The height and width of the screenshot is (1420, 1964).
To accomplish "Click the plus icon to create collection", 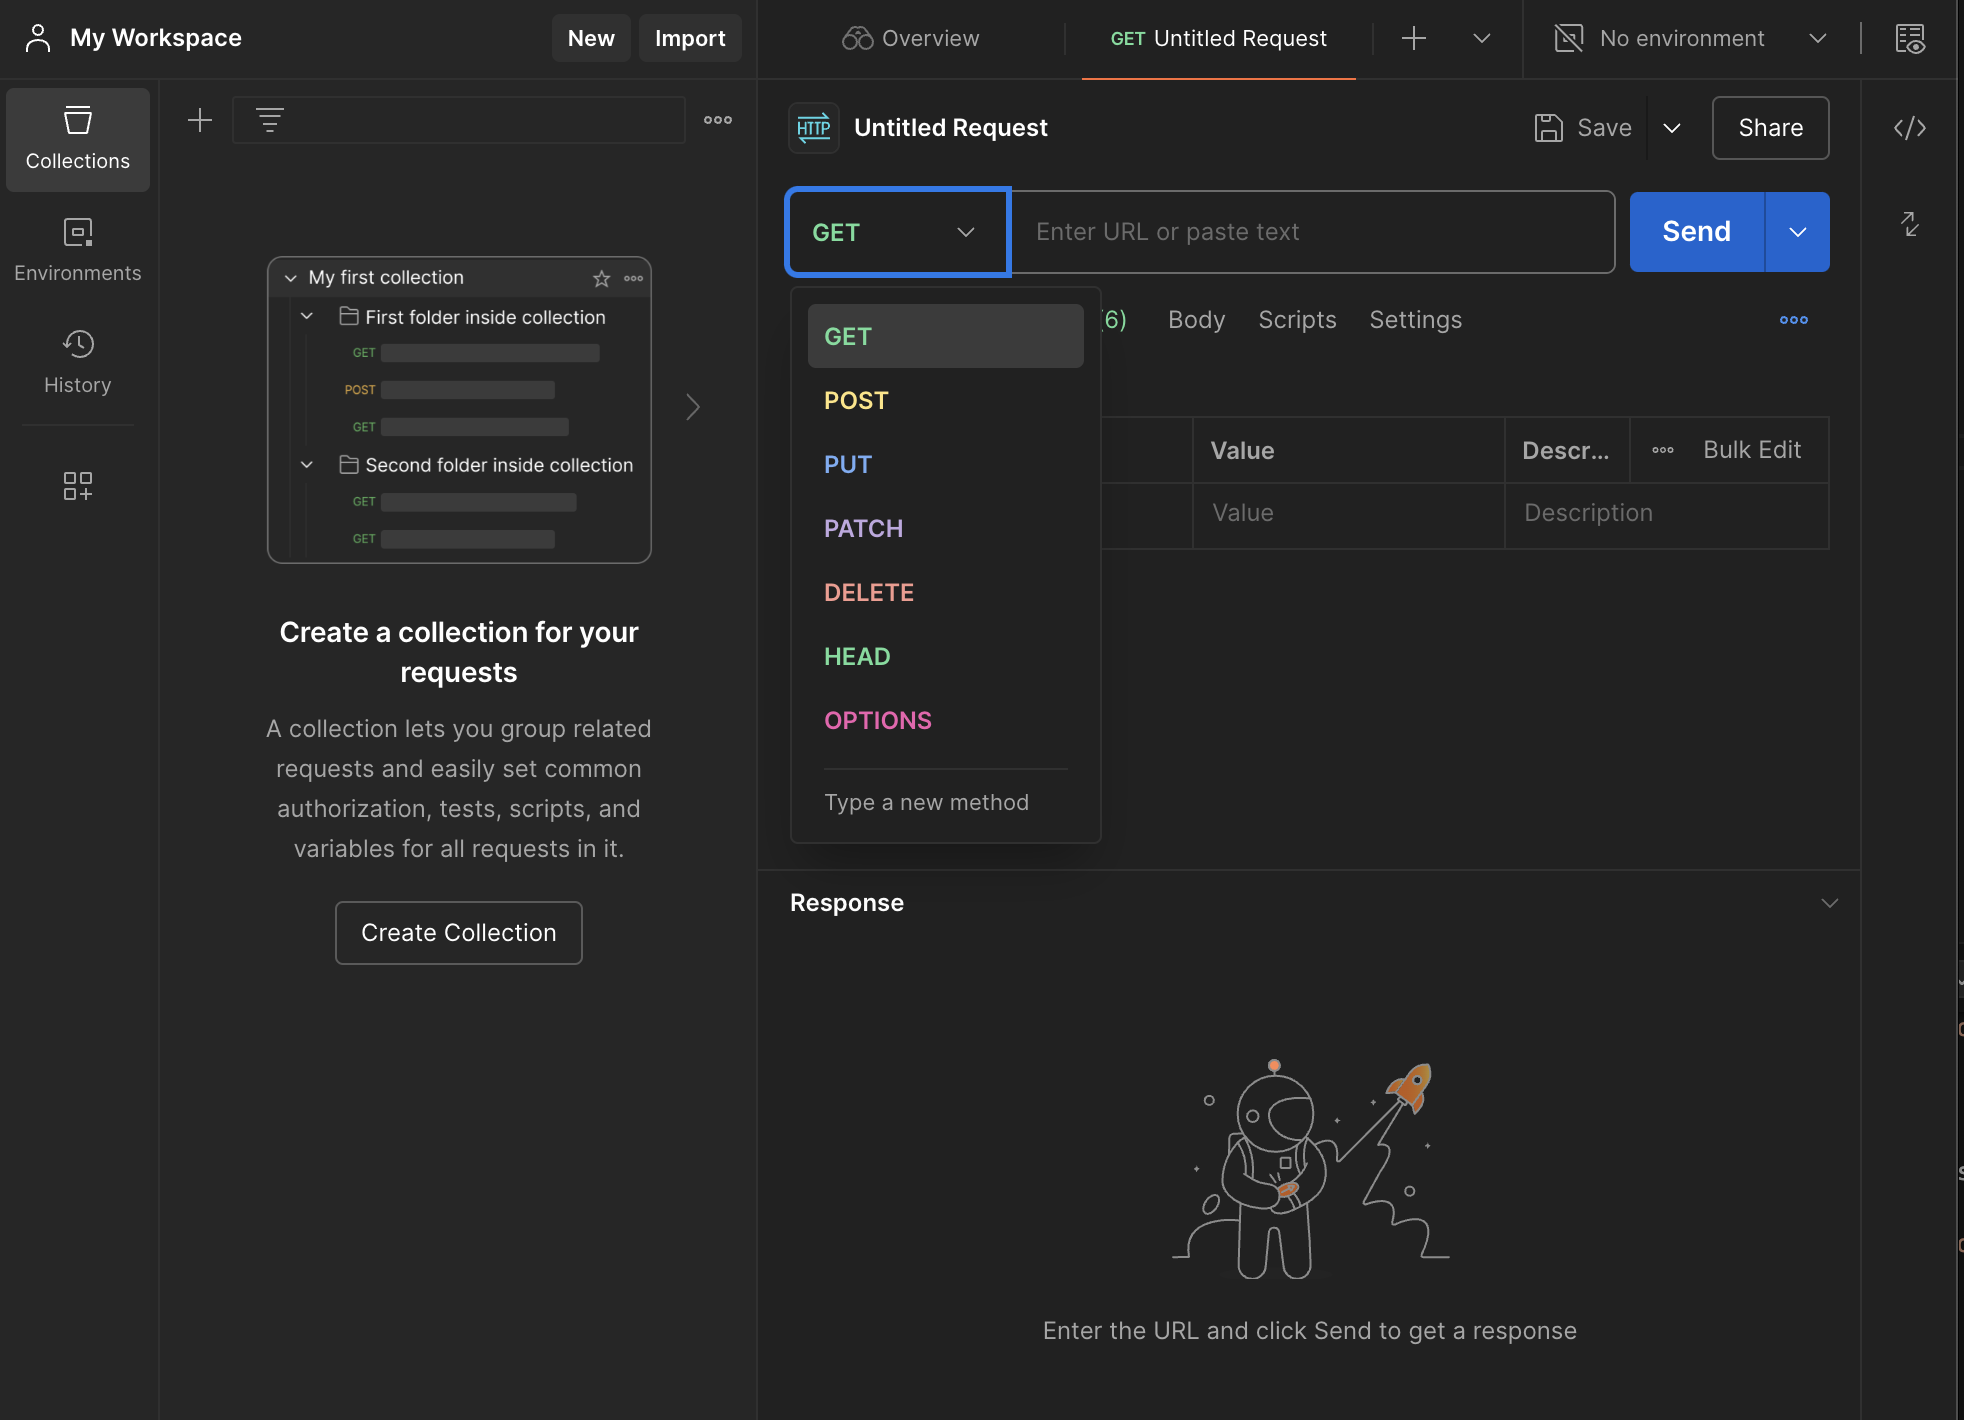I will [x=200, y=120].
